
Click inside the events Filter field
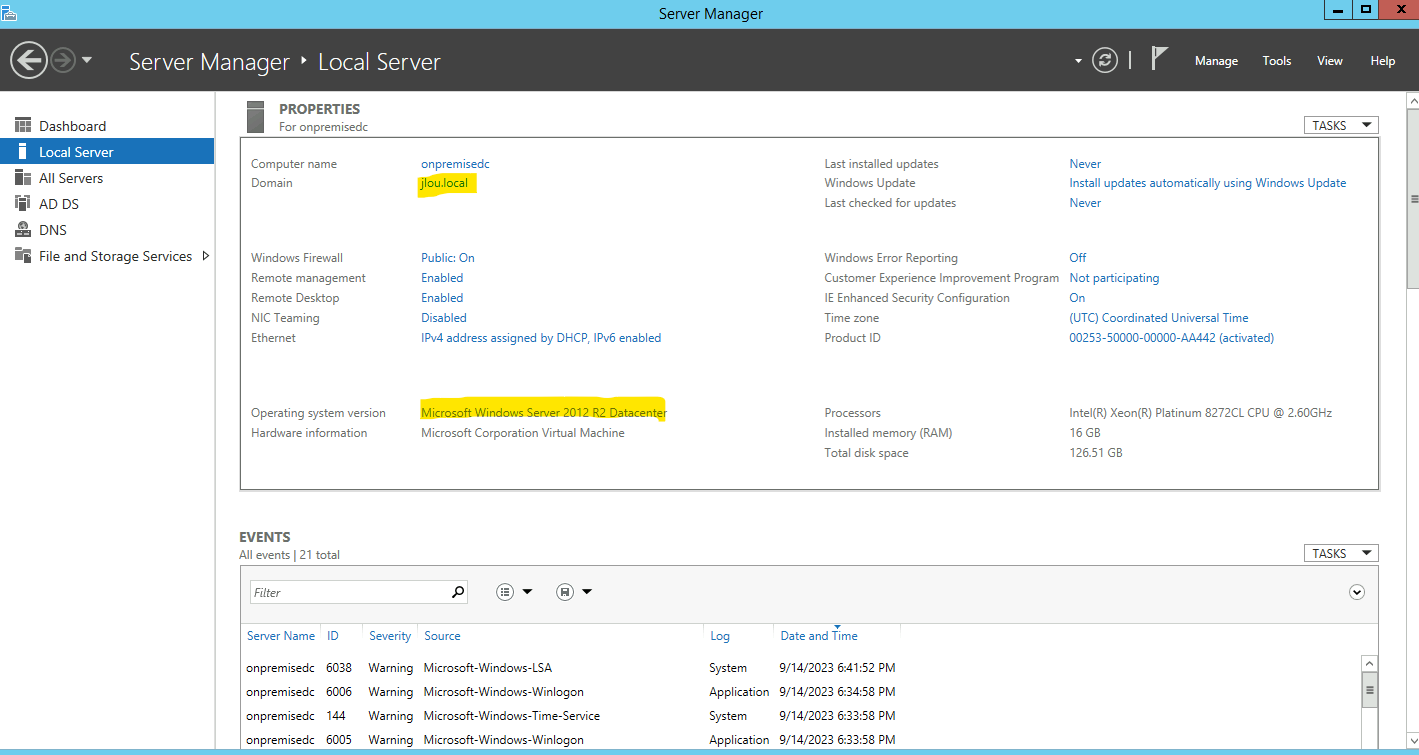(348, 592)
